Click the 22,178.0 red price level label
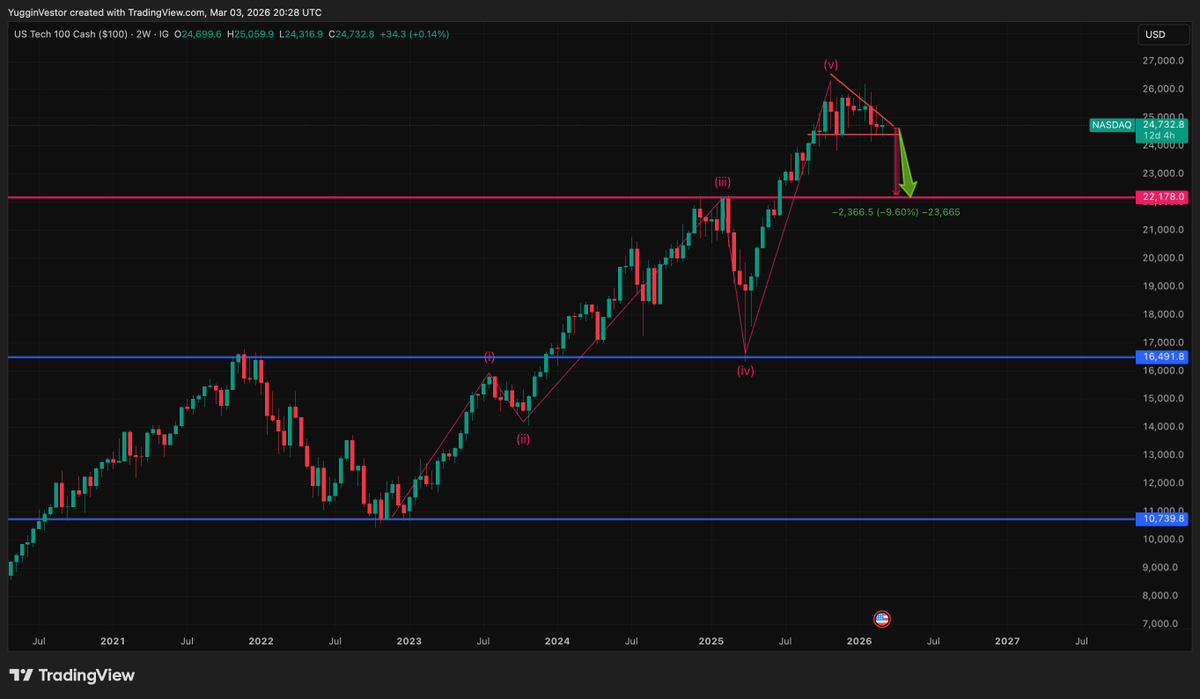 (1162, 198)
